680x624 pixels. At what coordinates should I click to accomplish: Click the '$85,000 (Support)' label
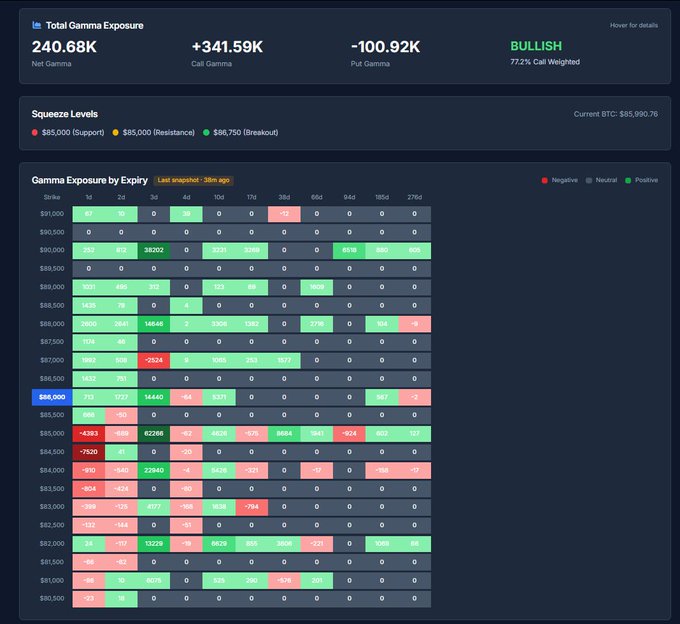tap(73, 132)
